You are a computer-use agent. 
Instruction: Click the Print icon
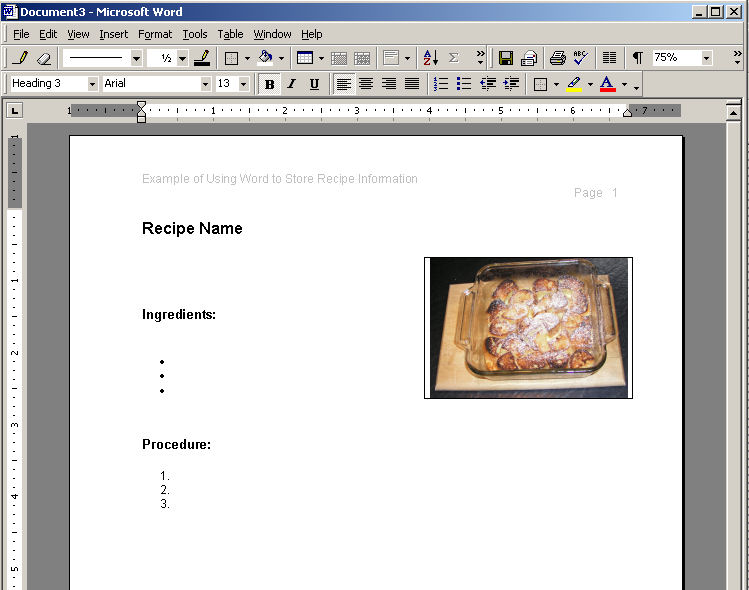(x=558, y=58)
